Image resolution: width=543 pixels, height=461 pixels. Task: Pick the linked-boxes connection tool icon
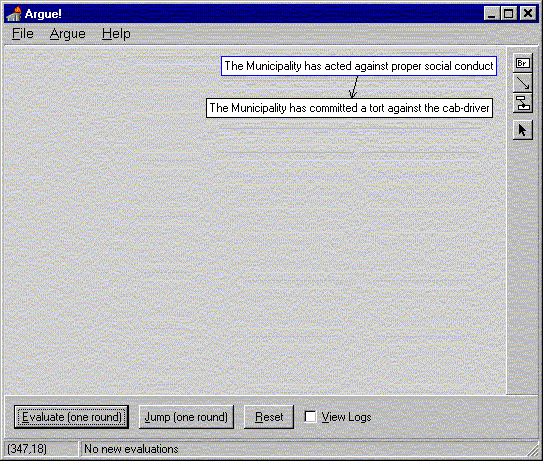click(x=522, y=103)
